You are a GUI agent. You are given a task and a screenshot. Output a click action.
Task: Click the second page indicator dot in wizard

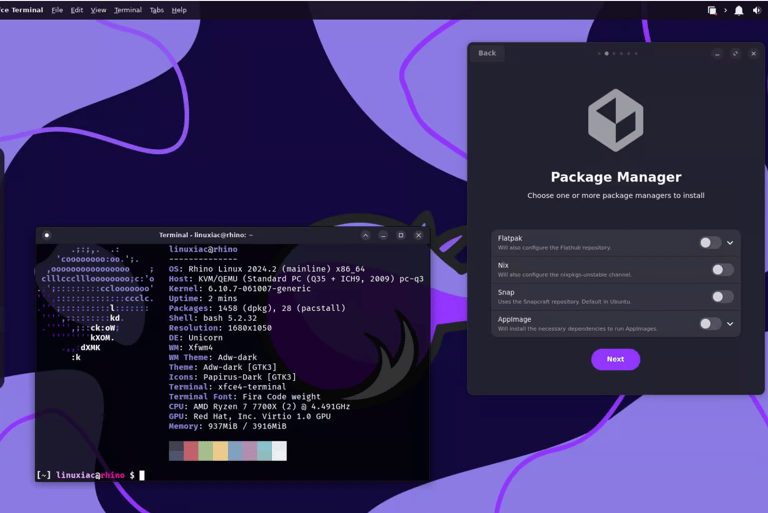coord(606,53)
